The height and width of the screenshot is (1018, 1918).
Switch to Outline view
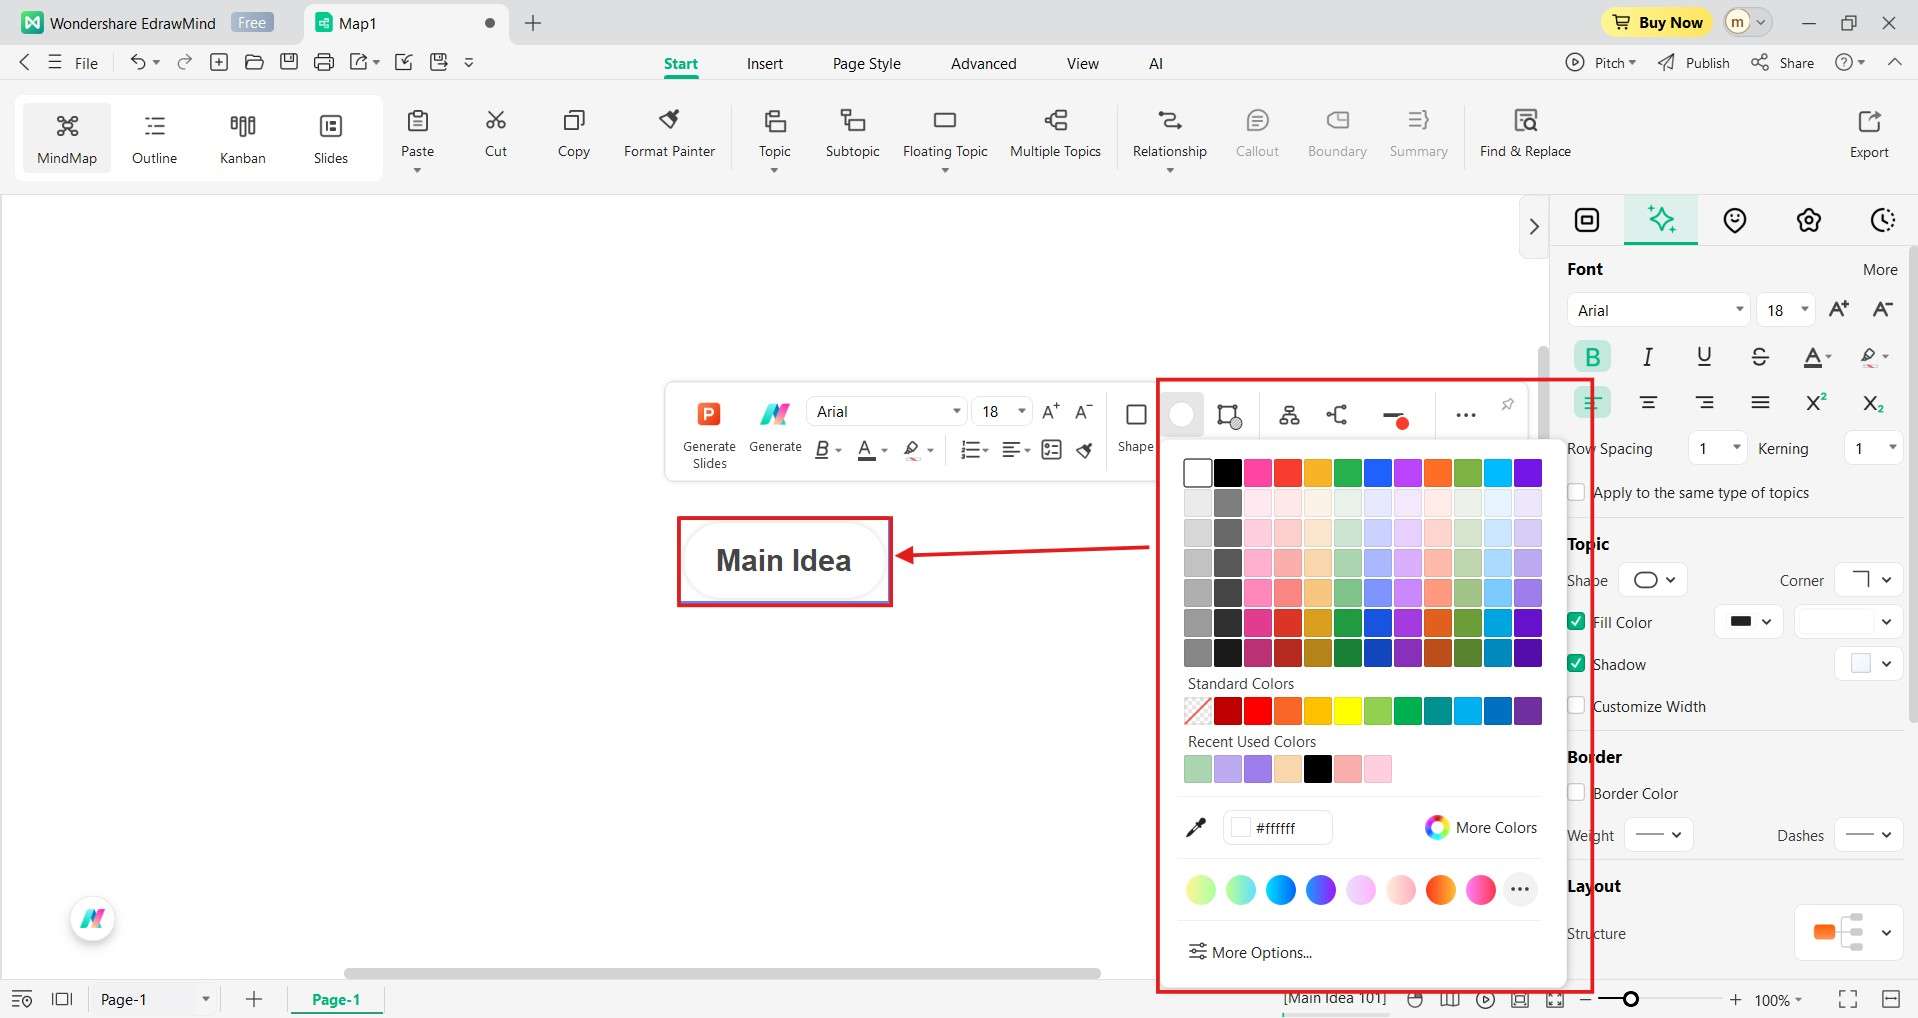pos(153,137)
